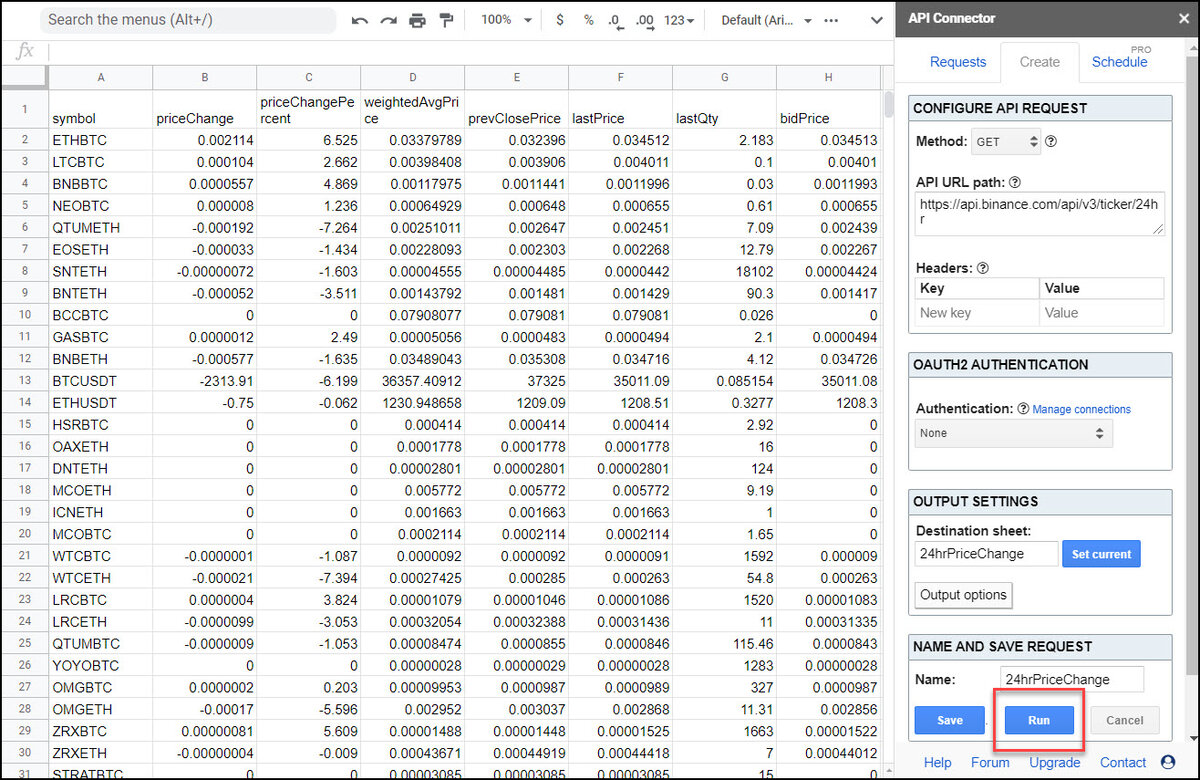The width and height of the screenshot is (1200, 780).
Task: Open help tooltip next to Method
Action: [1050, 142]
